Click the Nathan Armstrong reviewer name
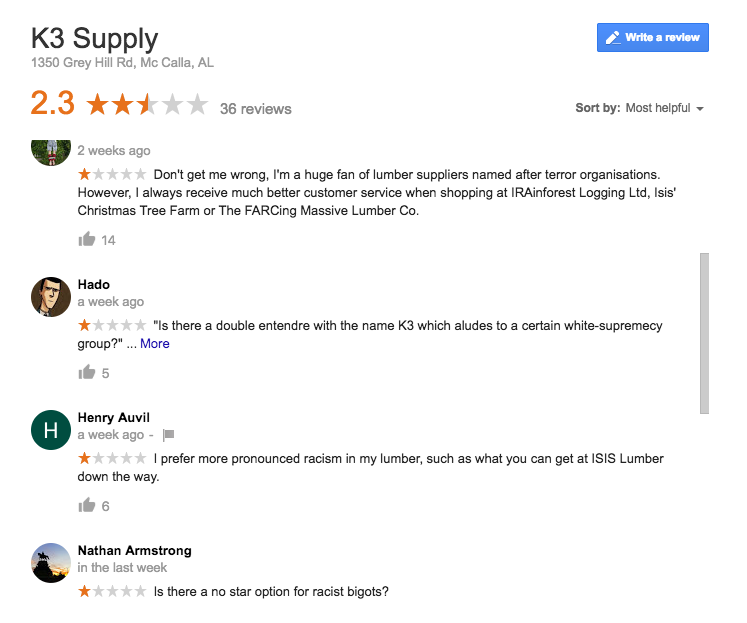The image size is (747, 623). point(134,550)
